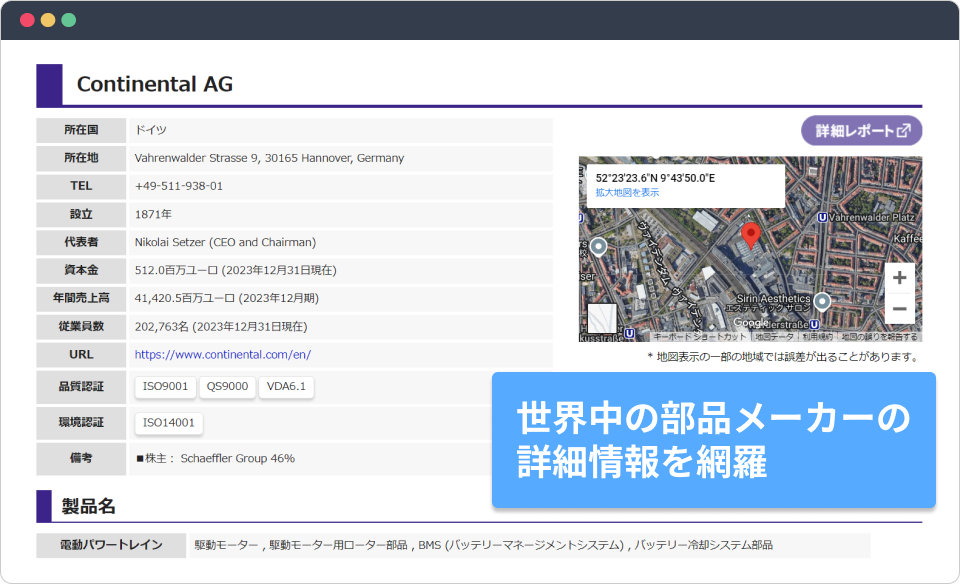This screenshot has height=584, width=960.
Task: Click the green maximize window dot
Action: coord(68,20)
